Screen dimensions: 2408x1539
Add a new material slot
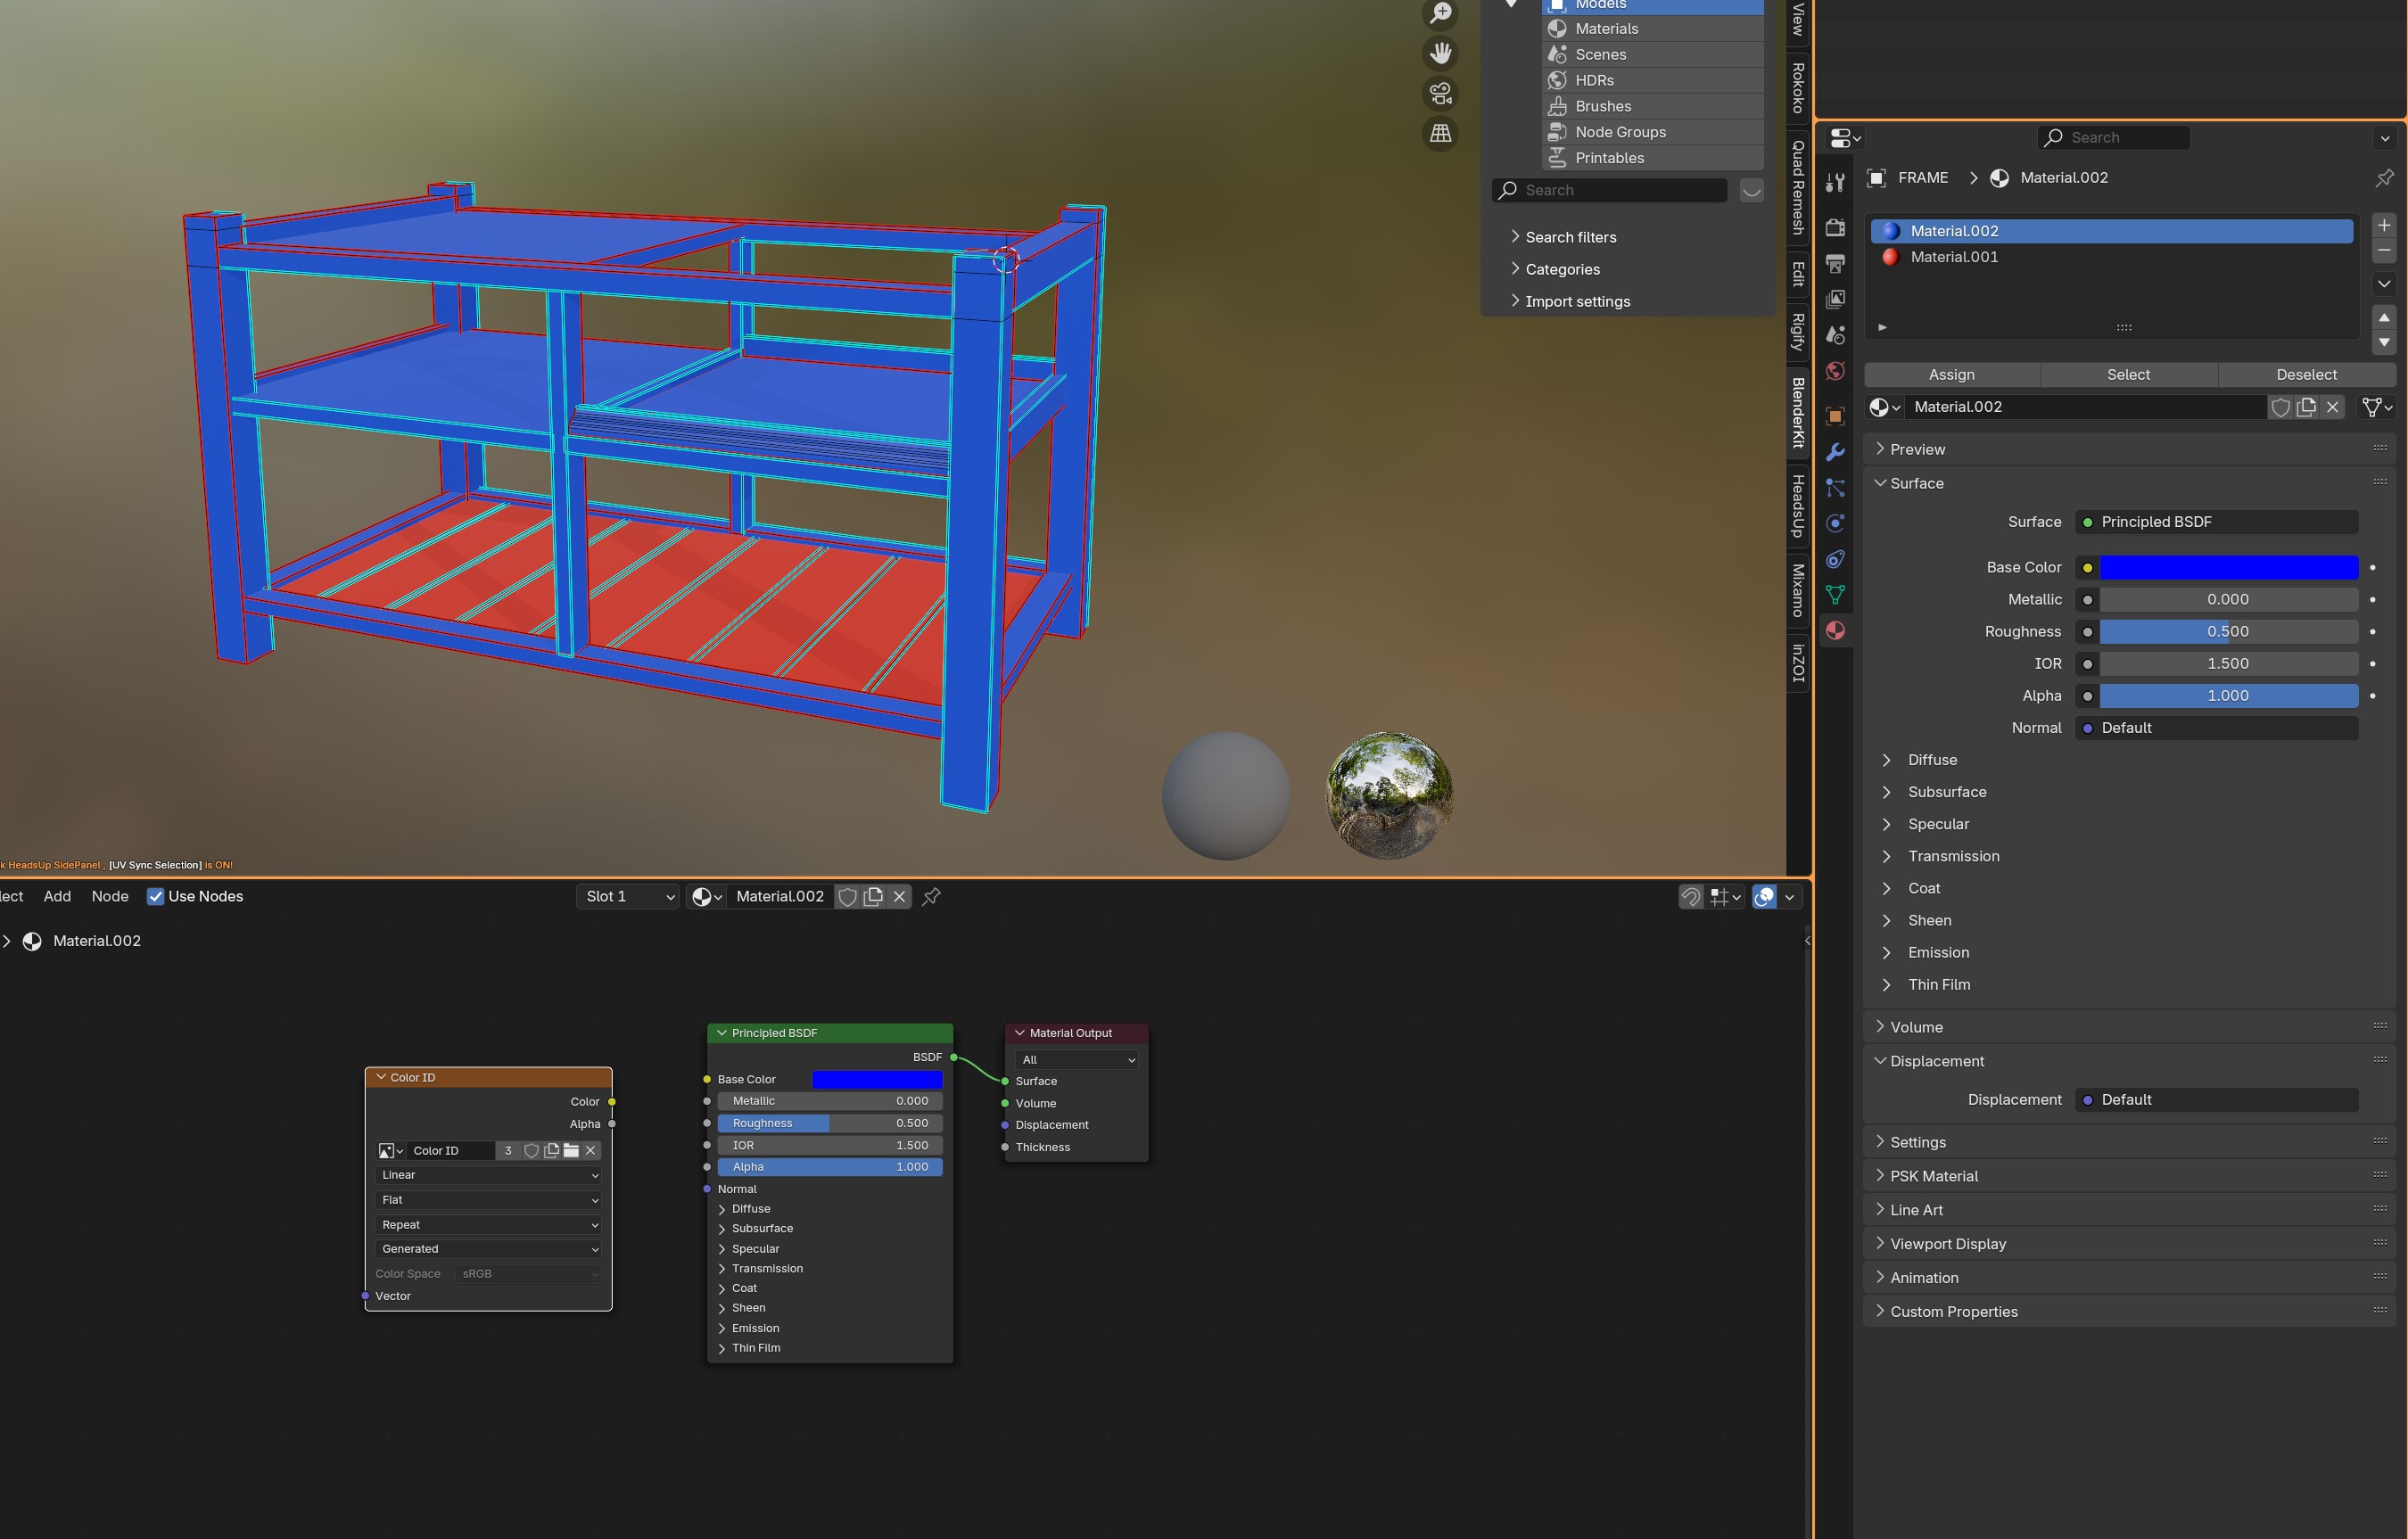coord(2384,226)
